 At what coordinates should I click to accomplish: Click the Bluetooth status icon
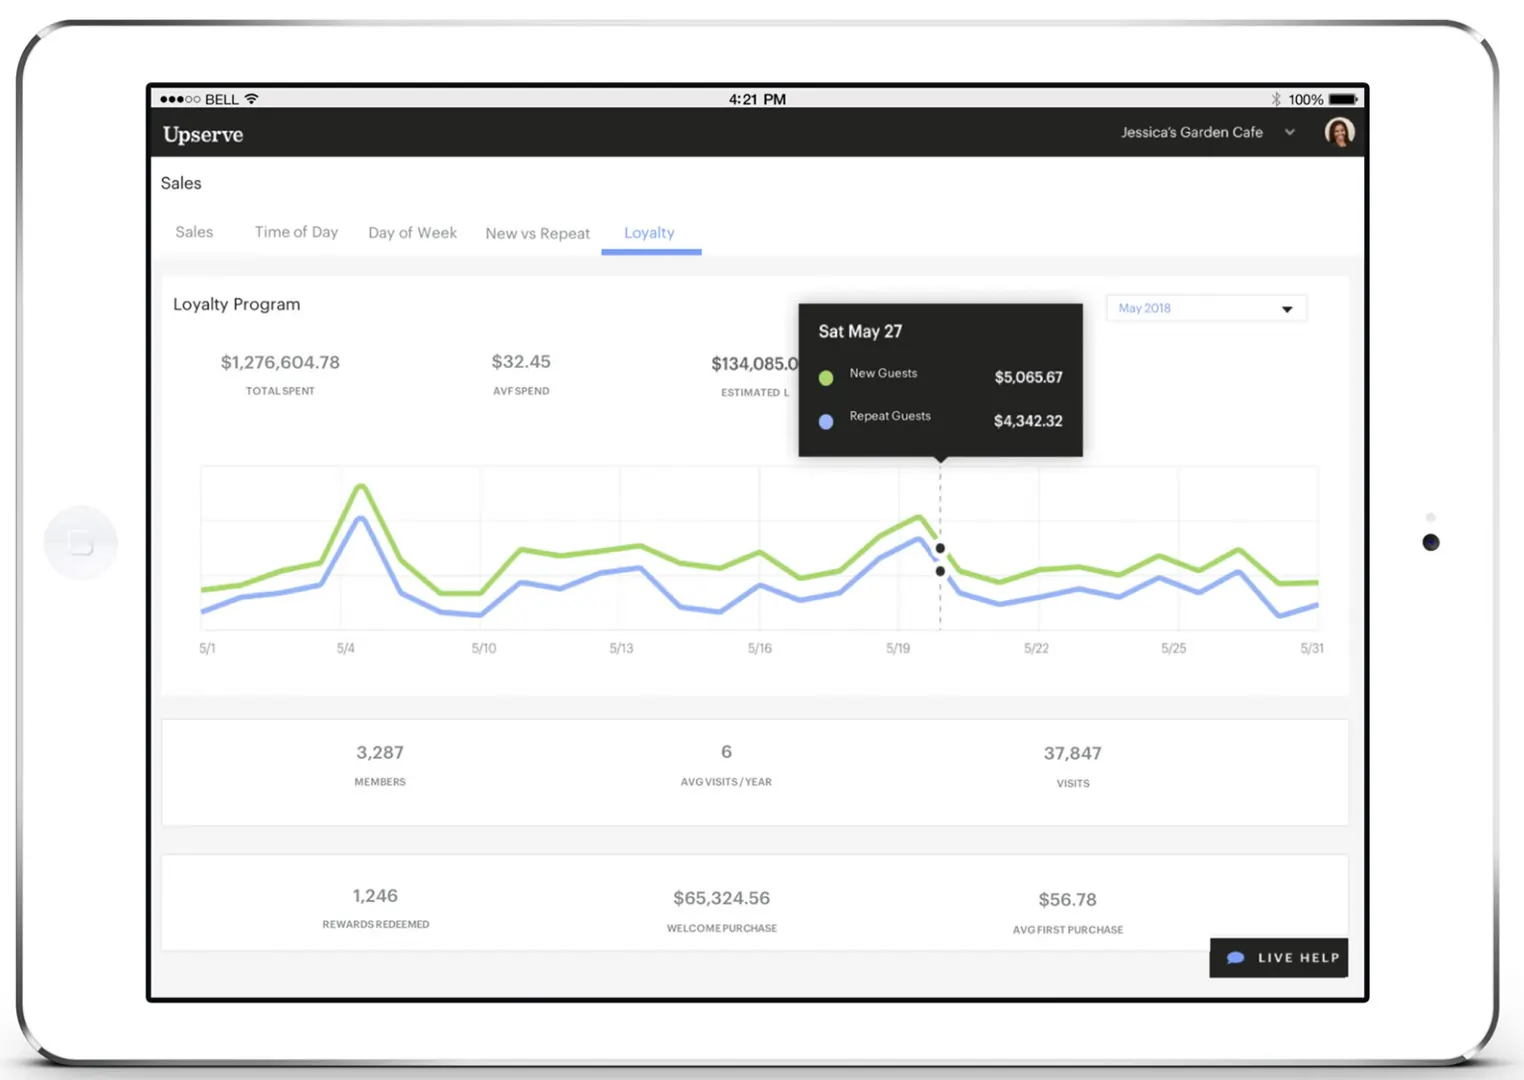(x=1275, y=99)
